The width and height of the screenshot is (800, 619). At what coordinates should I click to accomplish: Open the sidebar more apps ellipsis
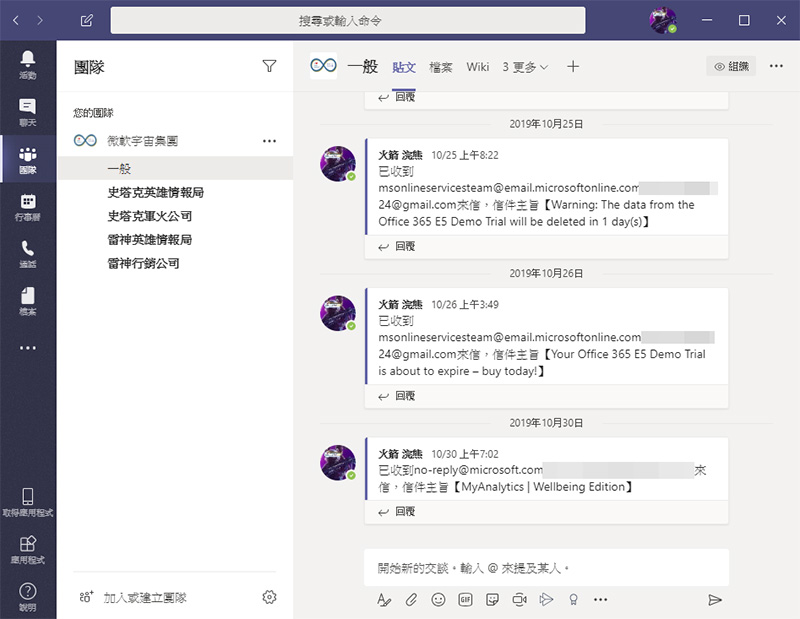click(x=27, y=348)
